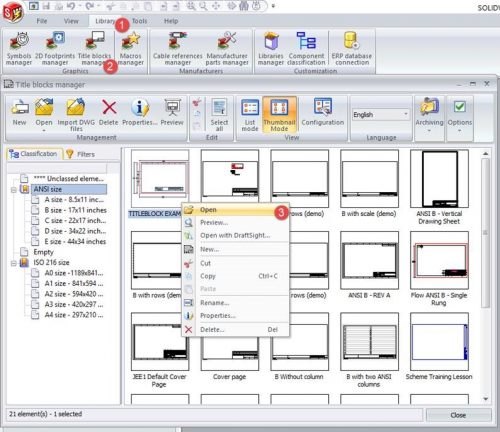Viewport: 500px width, 432px height.
Task: Open the Configuration tool
Action: click(322, 112)
